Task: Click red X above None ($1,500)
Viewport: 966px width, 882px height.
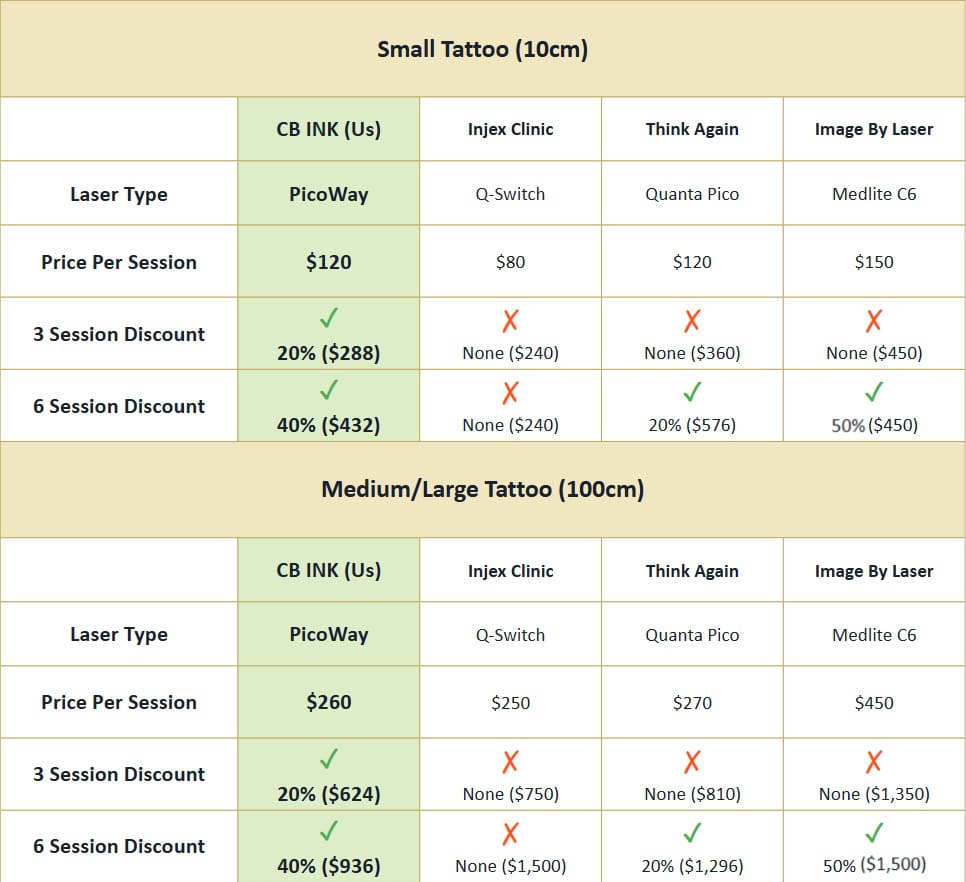Action: [510, 834]
